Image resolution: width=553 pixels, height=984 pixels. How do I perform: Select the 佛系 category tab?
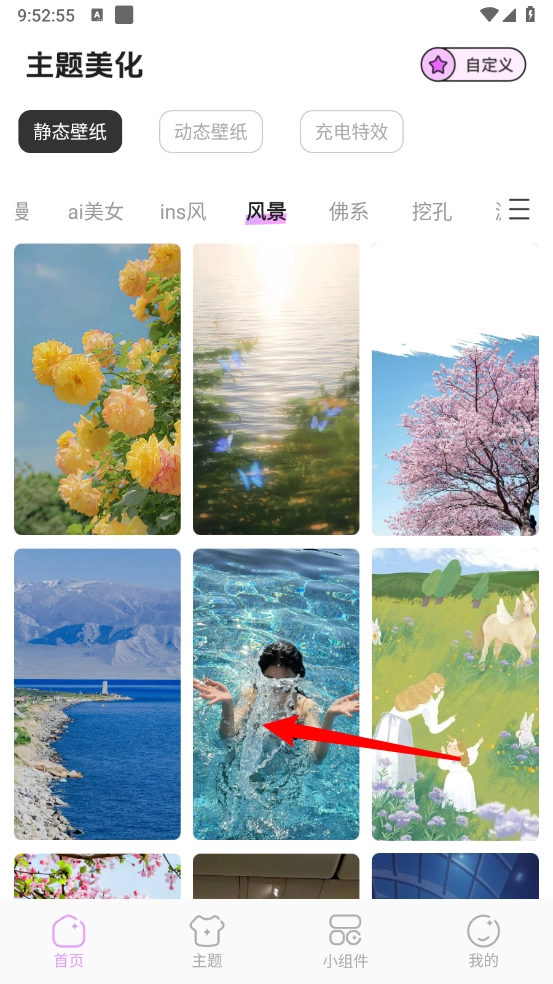(348, 211)
